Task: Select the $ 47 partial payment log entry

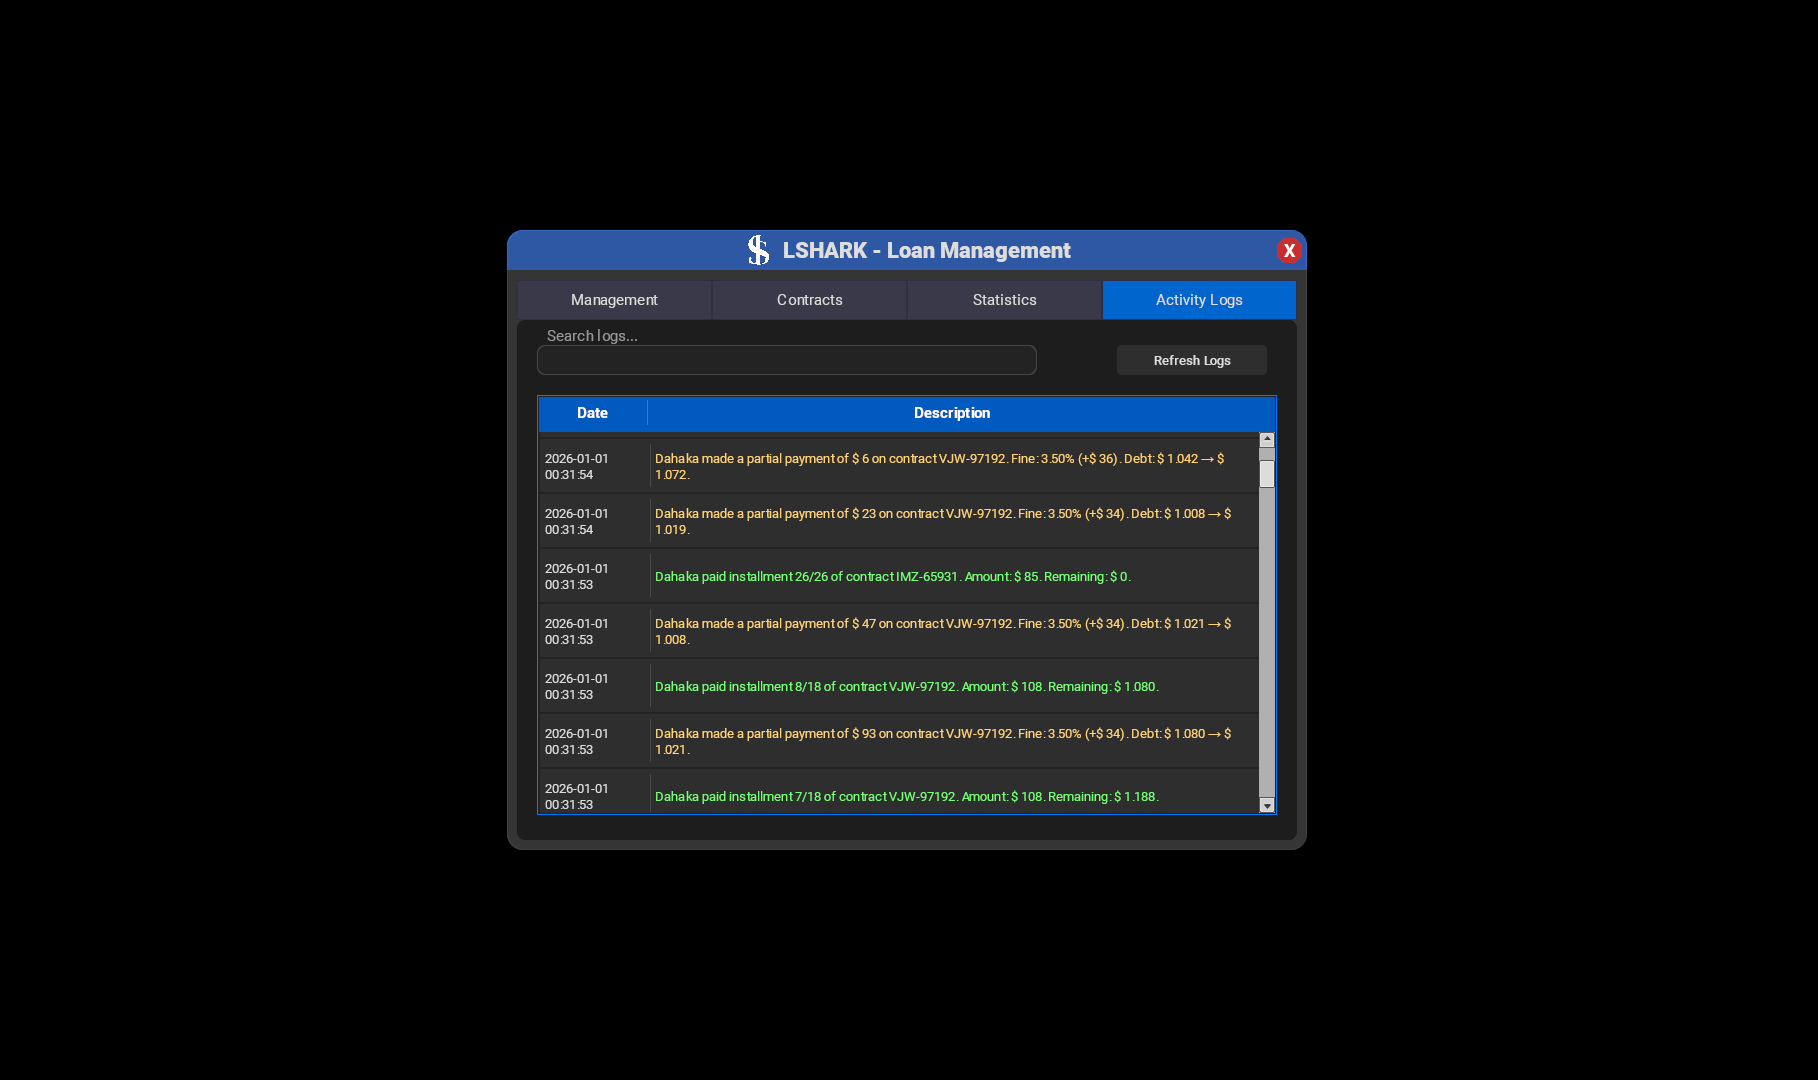Action: coord(898,631)
